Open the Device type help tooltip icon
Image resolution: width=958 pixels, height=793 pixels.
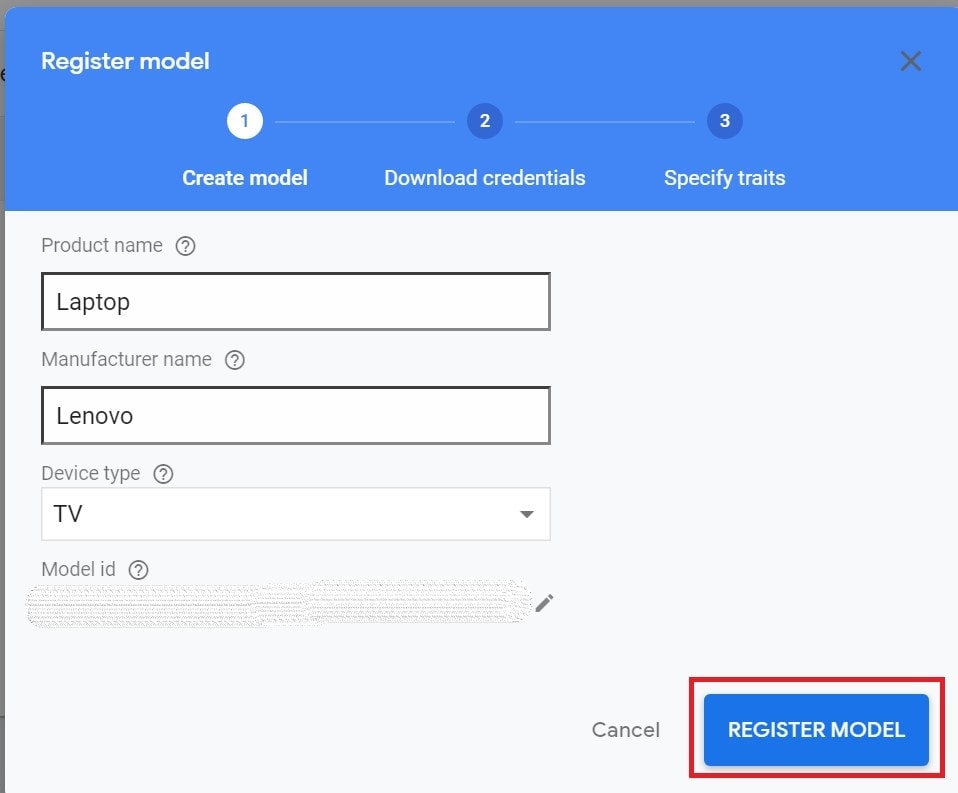163,474
